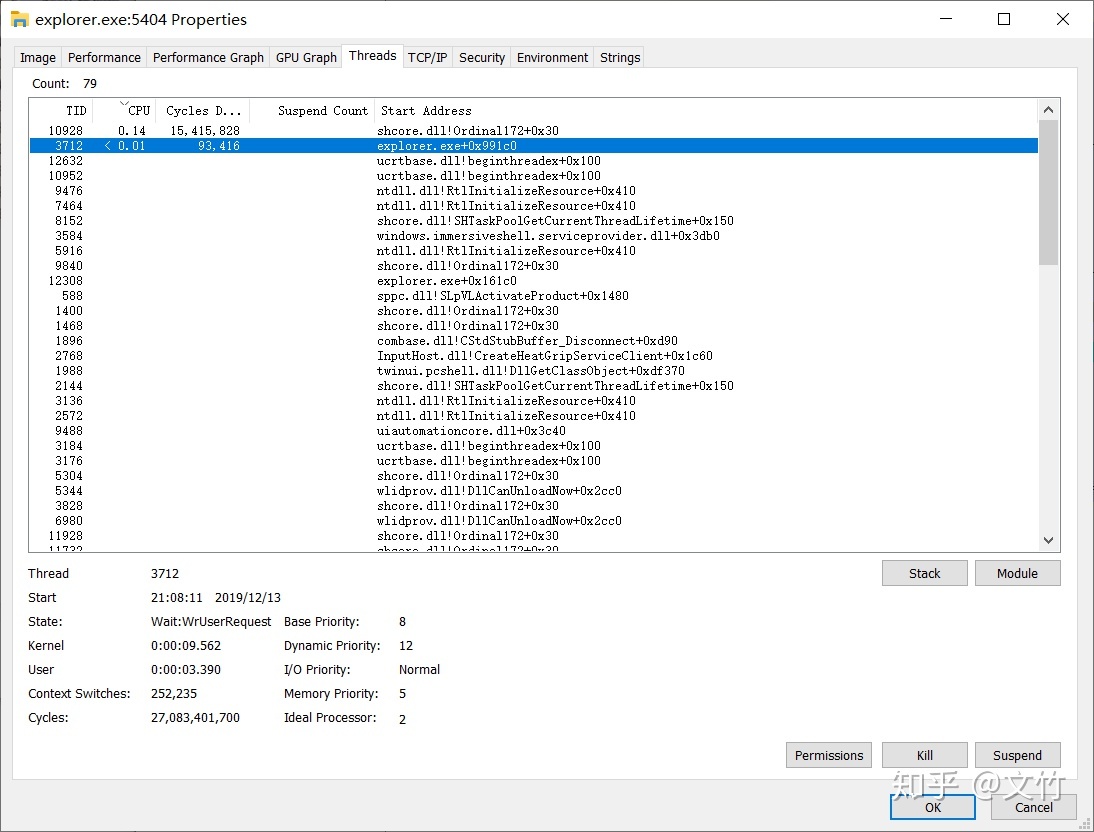
Task: Click the Module button
Action: pos(1017,573)
